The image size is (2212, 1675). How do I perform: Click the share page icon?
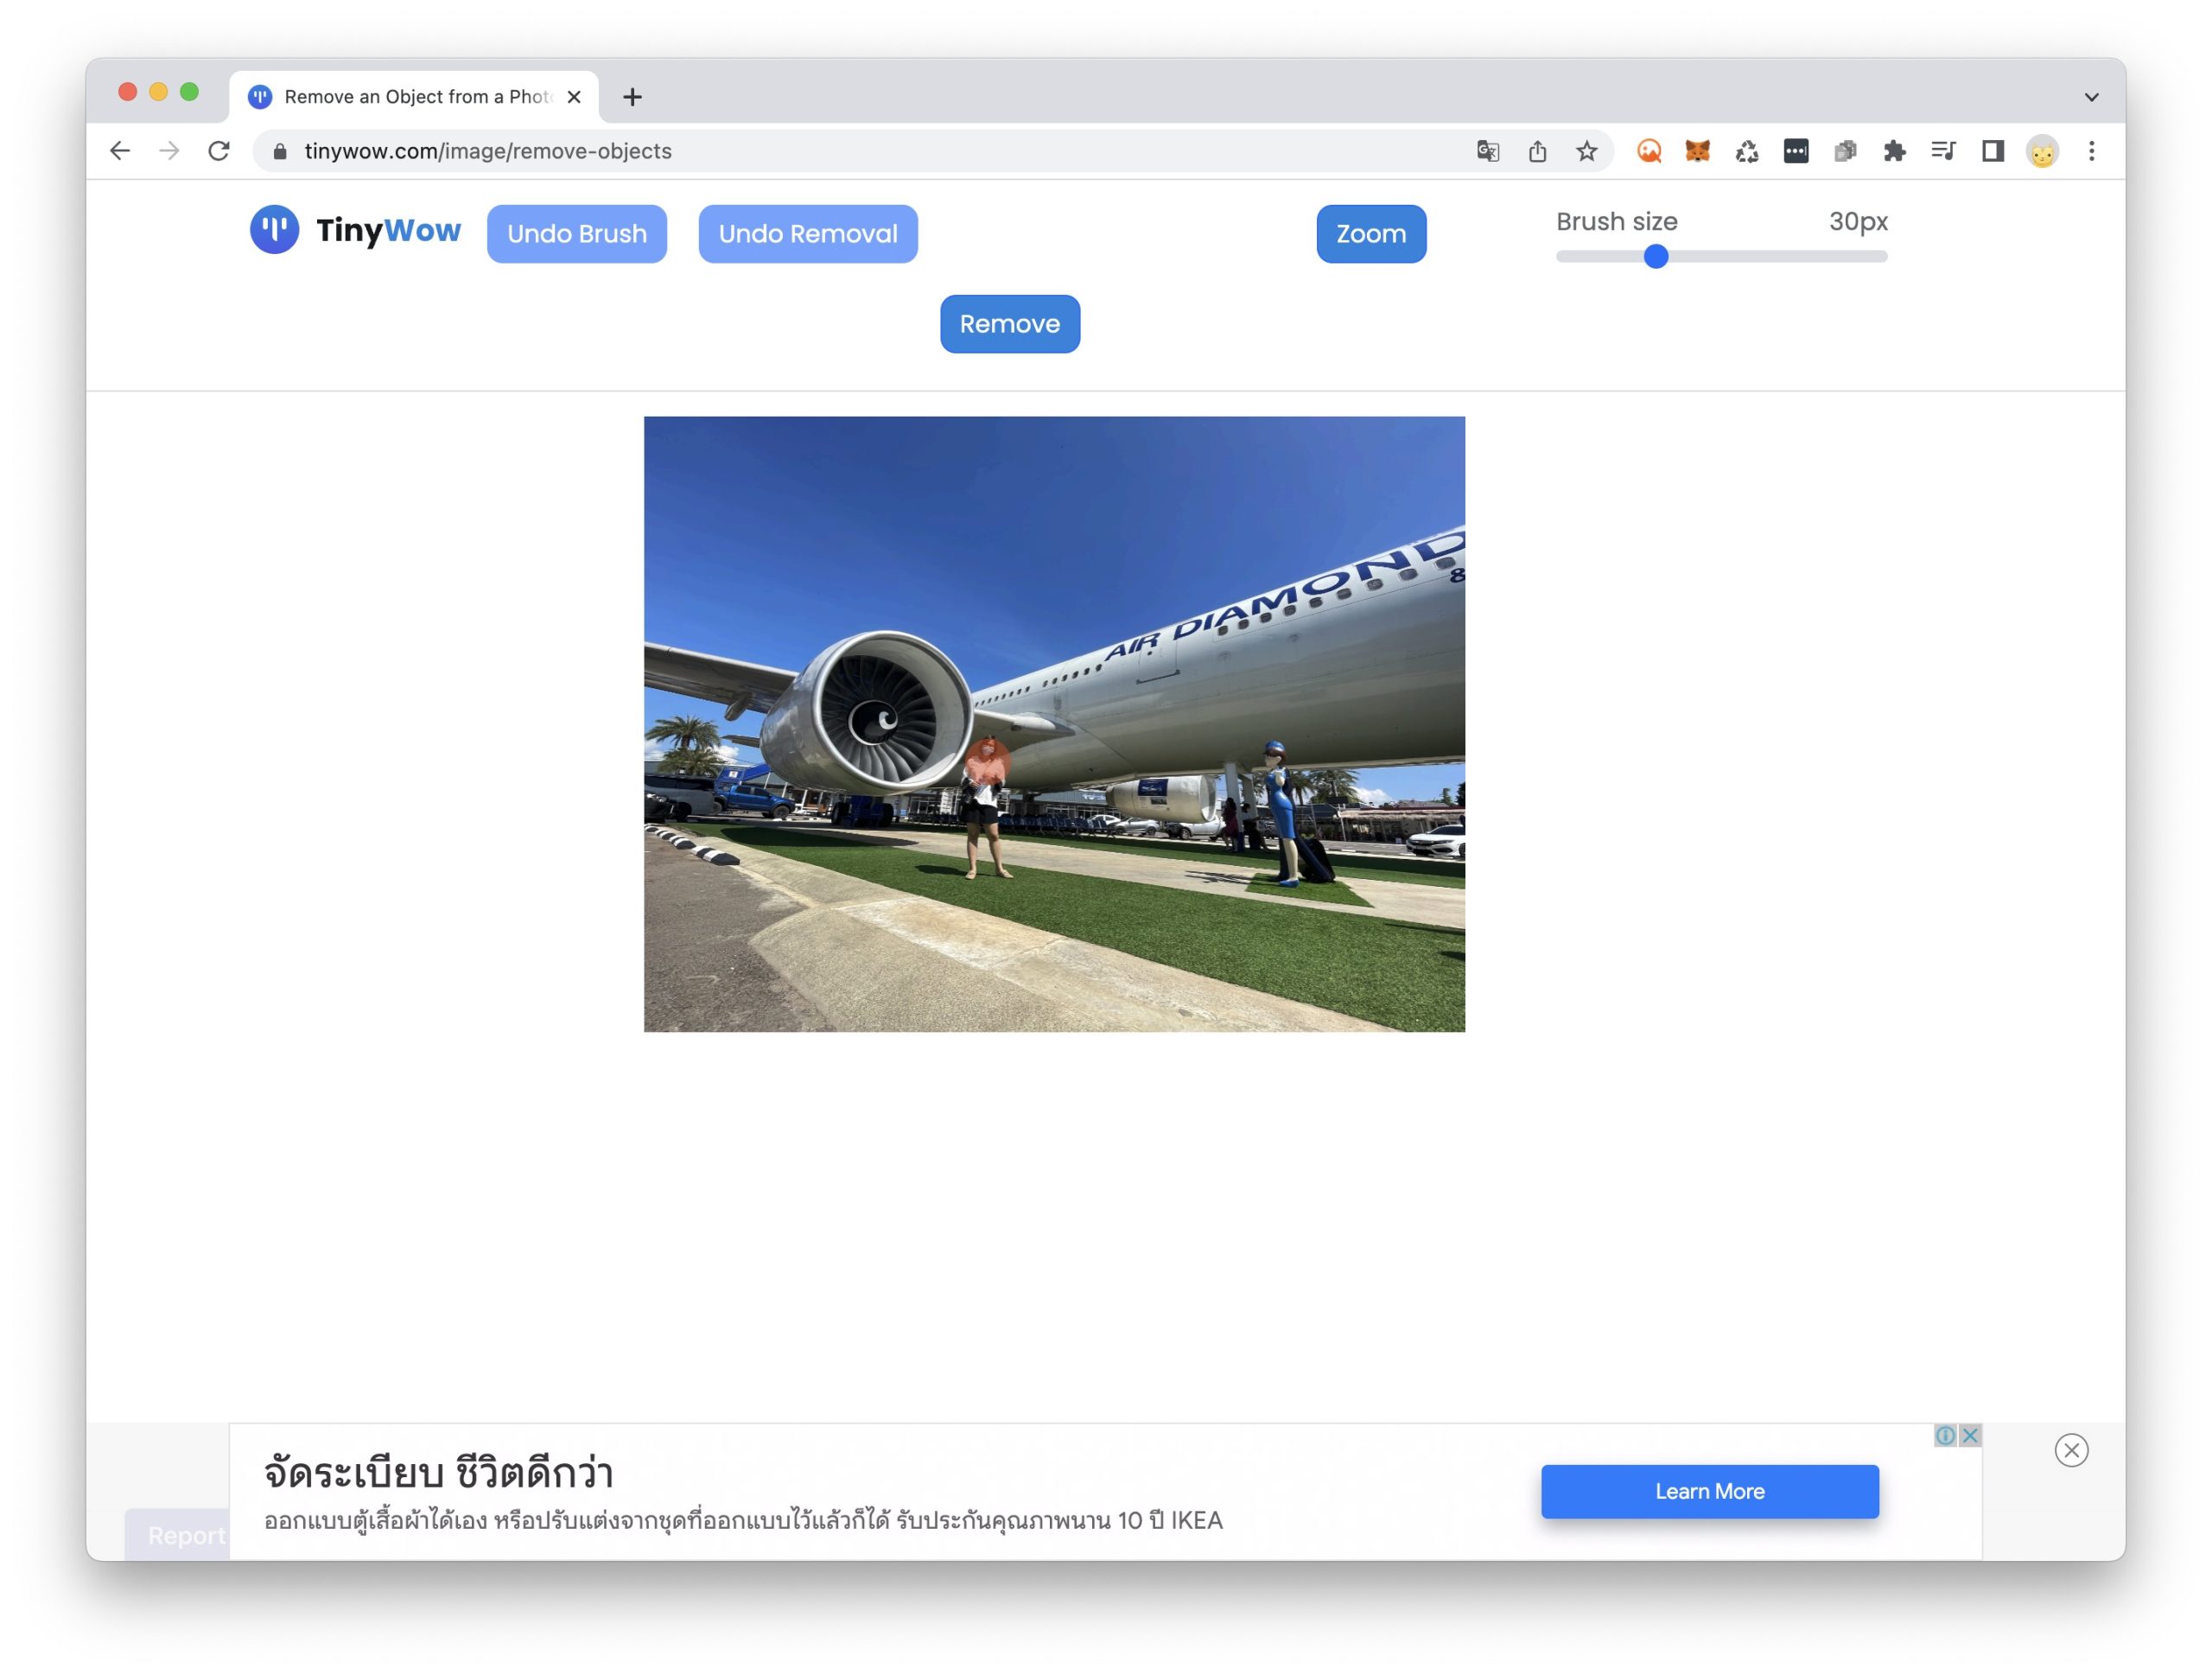tap(1537, 151)
